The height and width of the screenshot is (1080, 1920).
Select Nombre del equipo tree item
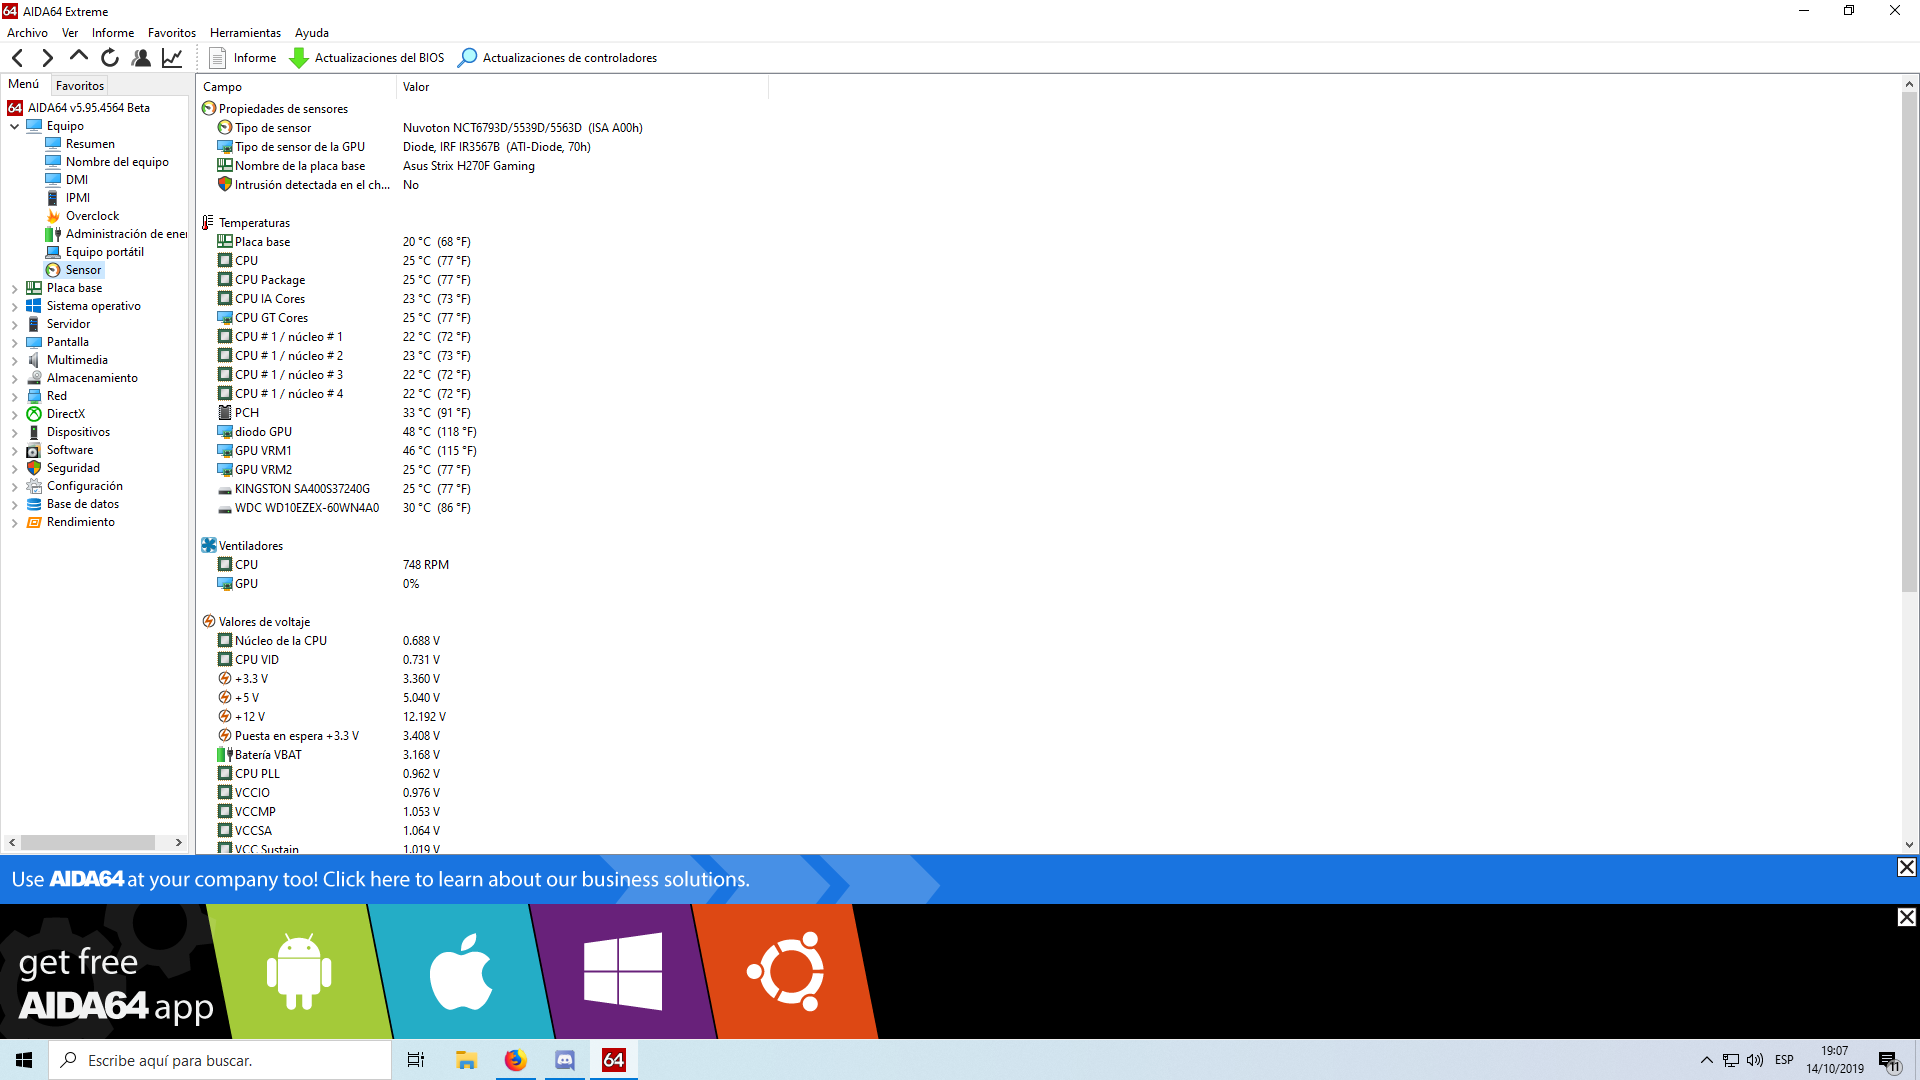coord(117,162)
